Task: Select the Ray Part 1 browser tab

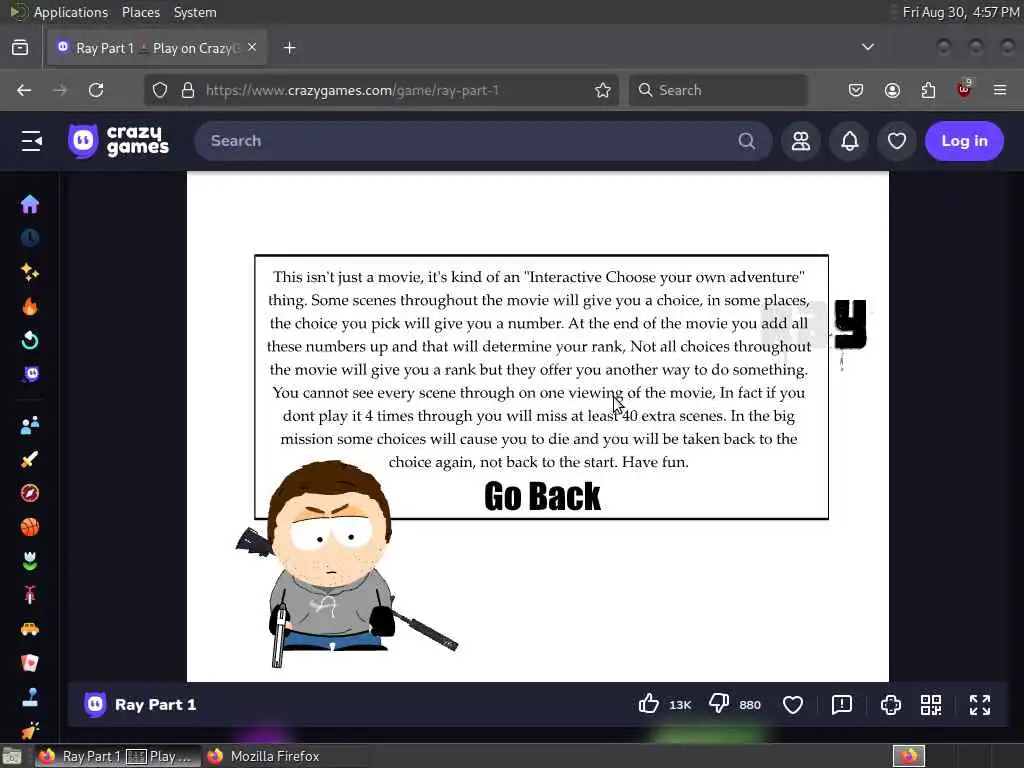Action: click(157, 48)
